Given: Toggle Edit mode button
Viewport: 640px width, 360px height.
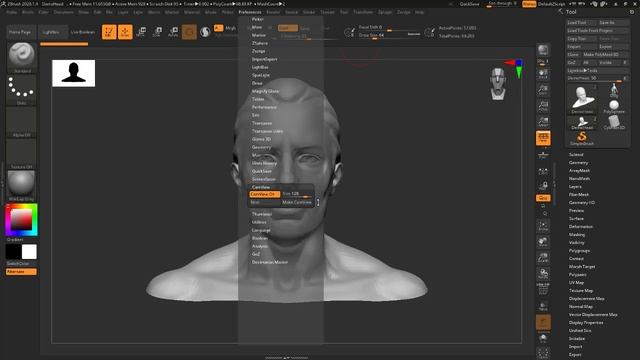Looking at the screenshot, I should 109,32.
